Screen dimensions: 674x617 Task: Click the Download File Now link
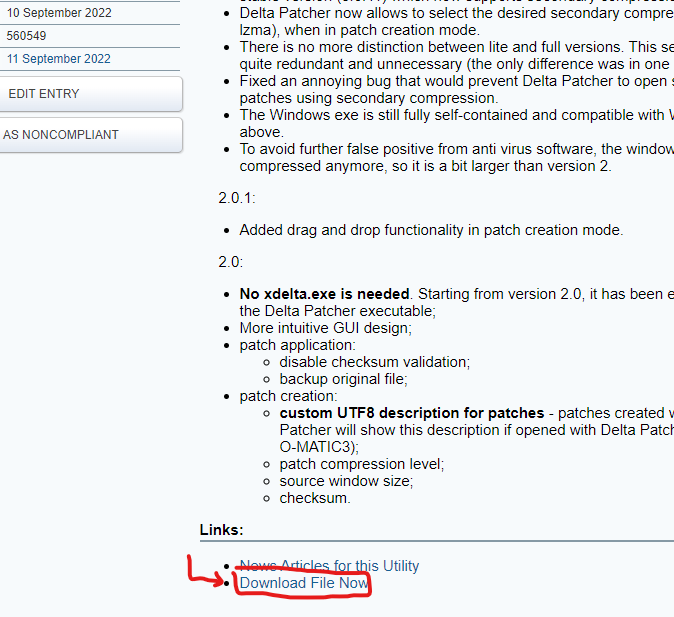coord(304,583)
